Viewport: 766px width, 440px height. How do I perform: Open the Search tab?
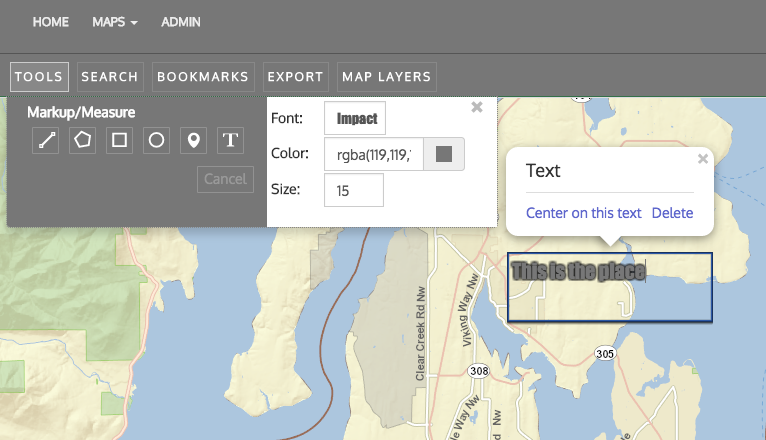tap(110, 77)
